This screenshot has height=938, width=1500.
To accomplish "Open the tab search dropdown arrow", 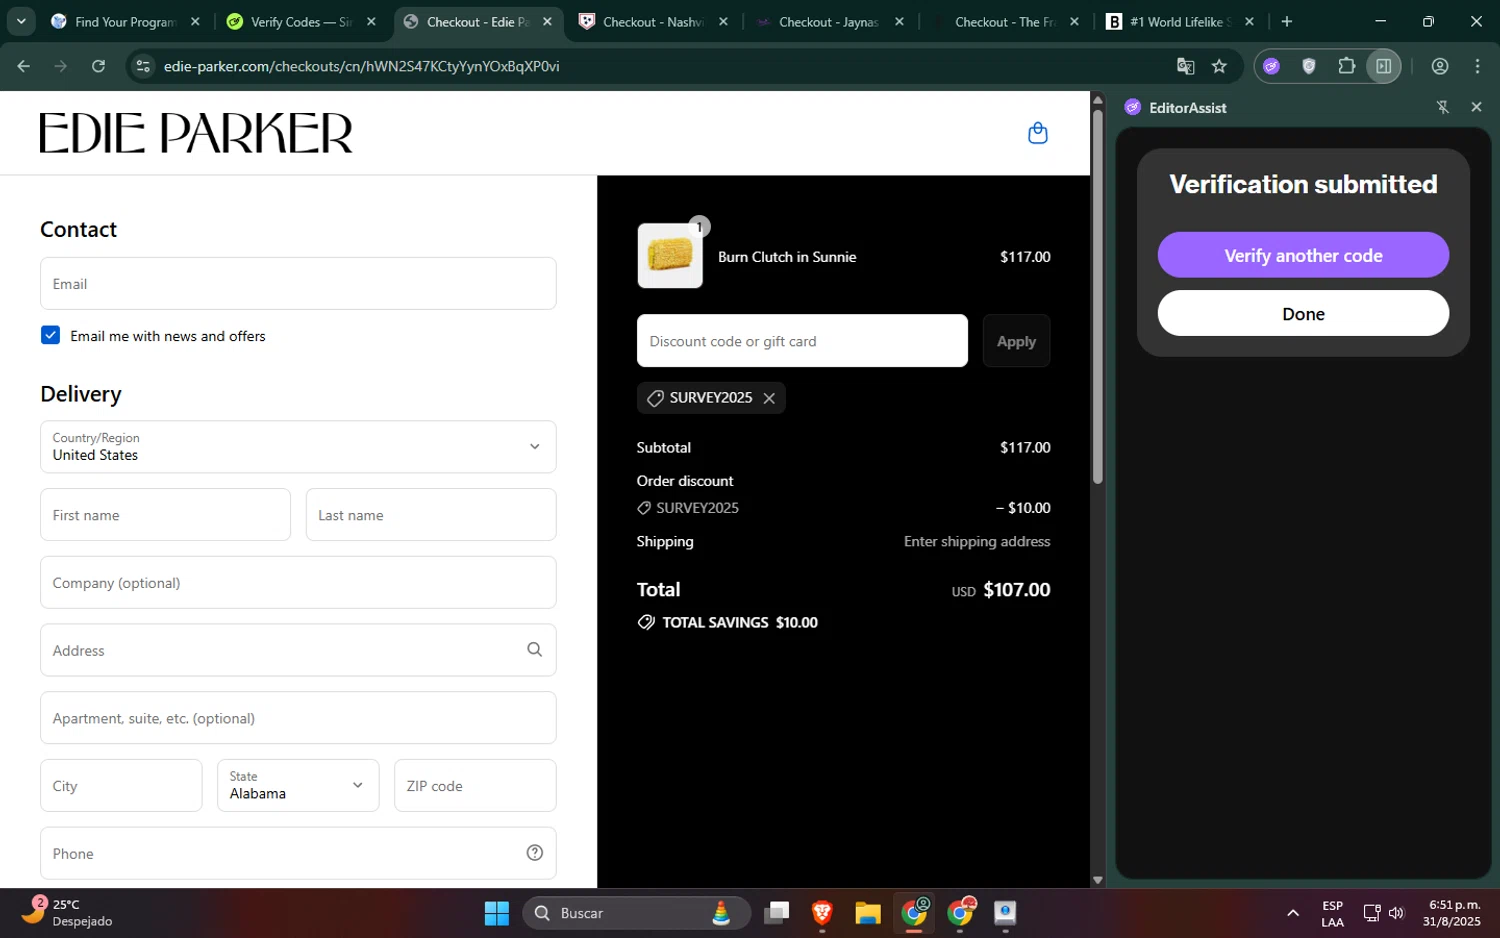I will tap(21, 21).
